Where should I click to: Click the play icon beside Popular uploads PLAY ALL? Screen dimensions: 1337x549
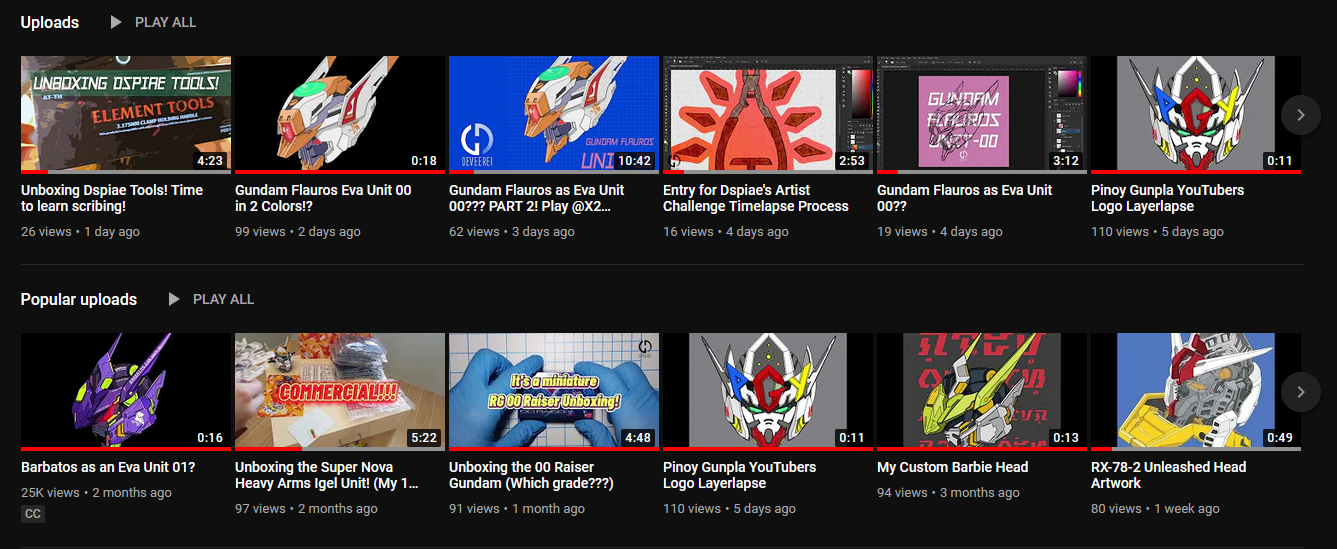175,299
